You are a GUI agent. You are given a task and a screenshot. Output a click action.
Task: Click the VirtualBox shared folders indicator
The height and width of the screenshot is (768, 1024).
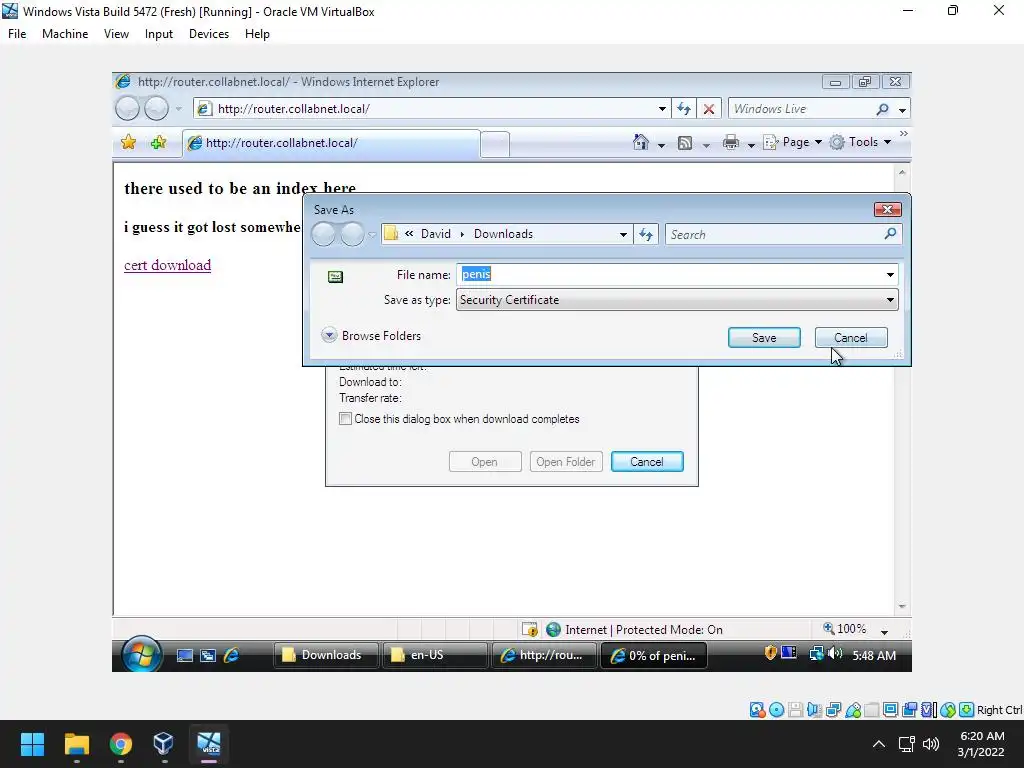point(872,710)
